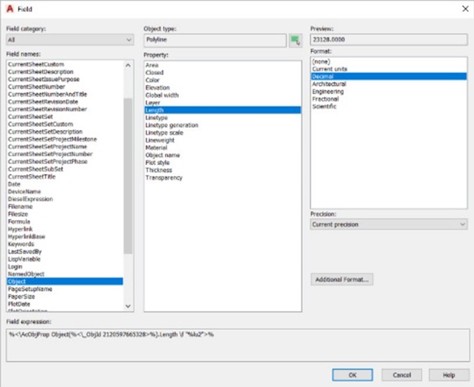Select the Object field name
The height and width of the screenshot is (387, 474).
[x=65, y=281]
